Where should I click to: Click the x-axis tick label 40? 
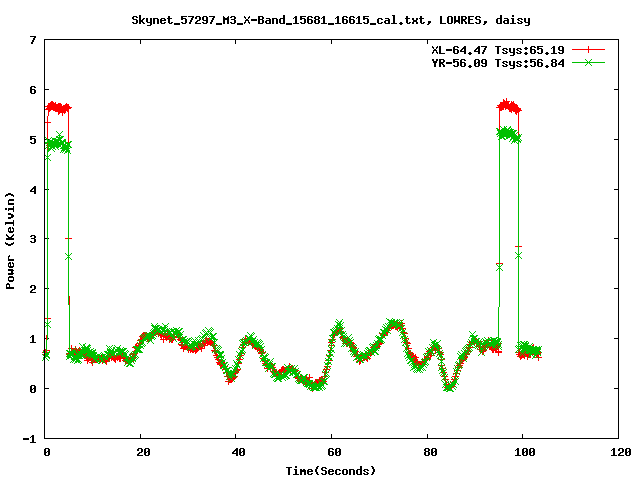click(238, 452)
